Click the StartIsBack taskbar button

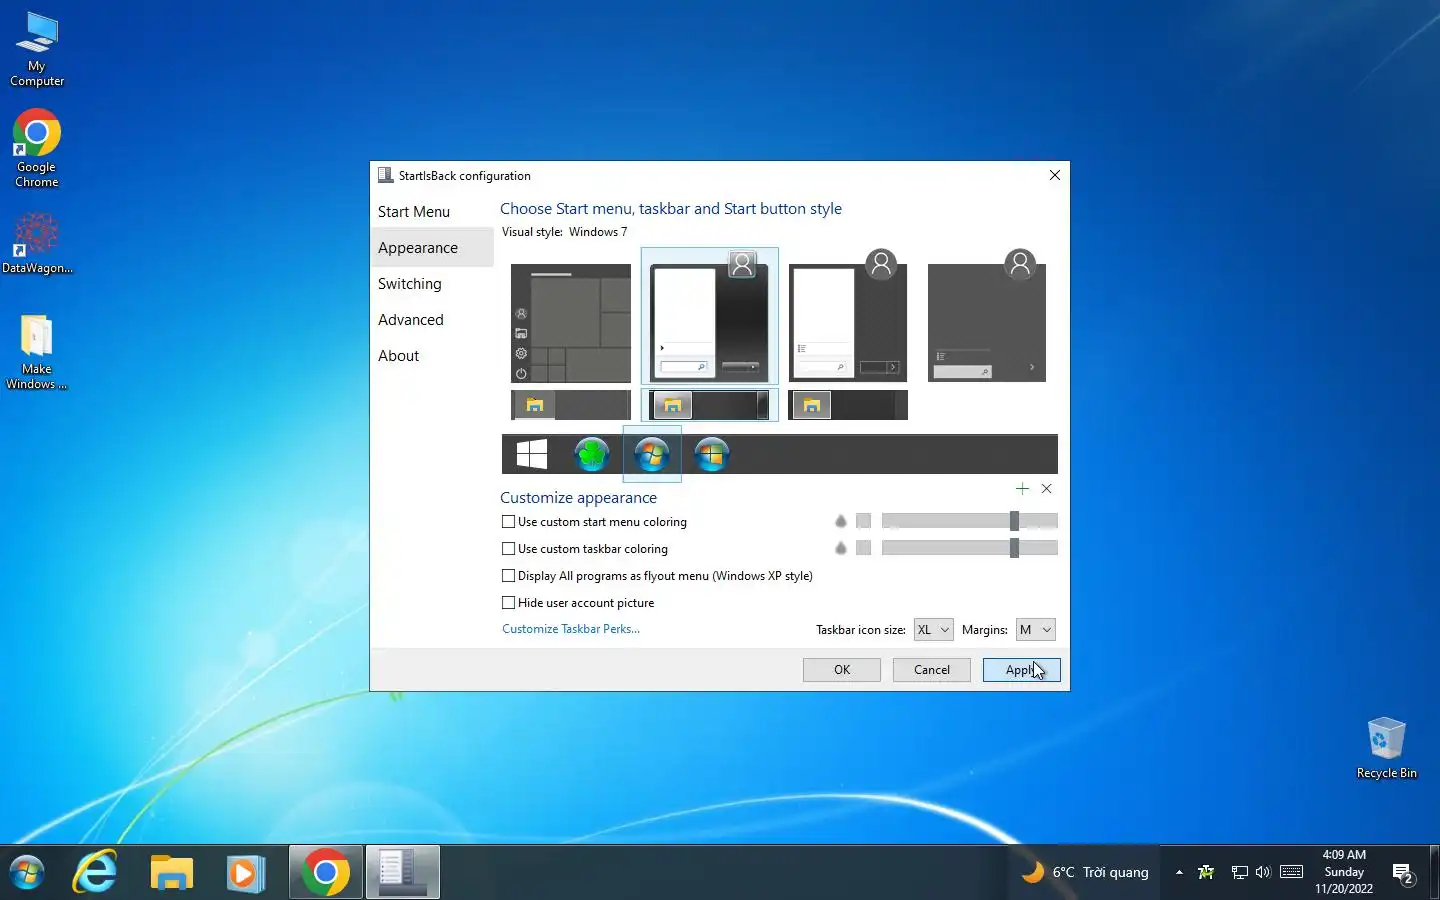click(x=402, y=872)
